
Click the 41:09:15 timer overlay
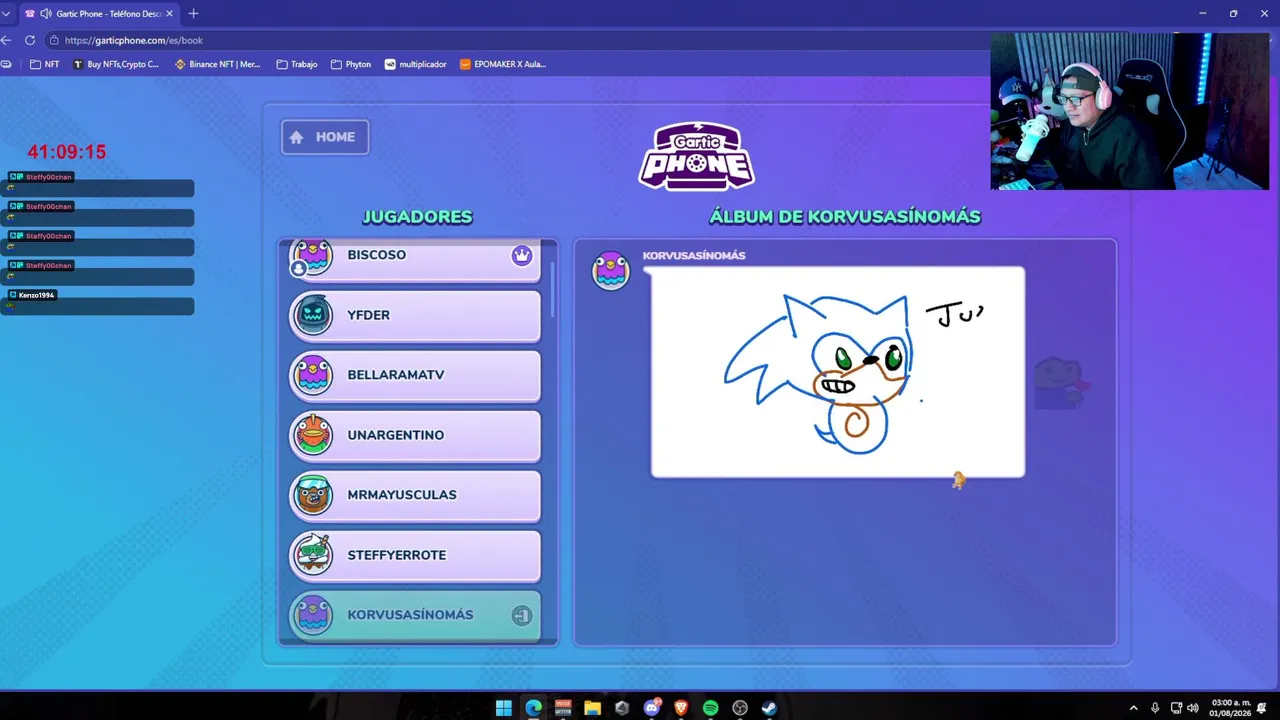point(67,152)
